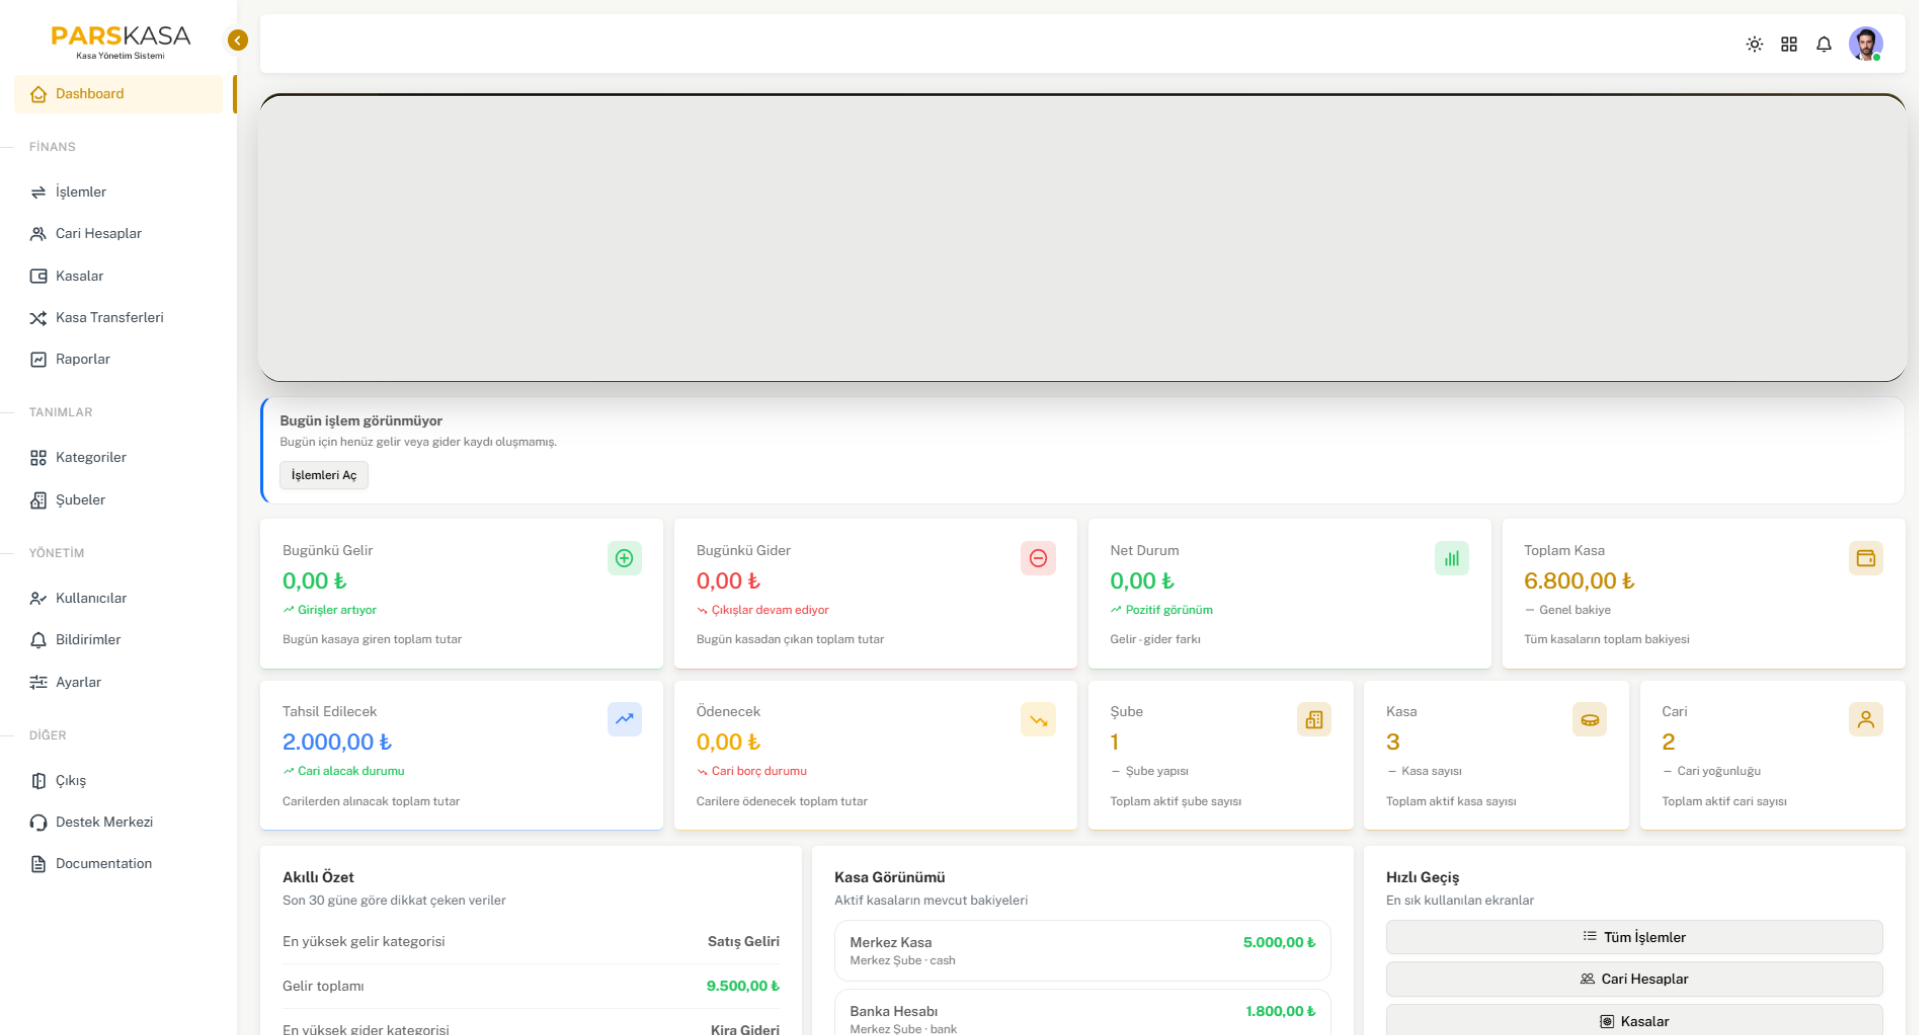Image resolution: width=1919 pixels, height=1035 pixels.
Task: Open the Raporlar page from the sidebar
Action: click(82, 358)
